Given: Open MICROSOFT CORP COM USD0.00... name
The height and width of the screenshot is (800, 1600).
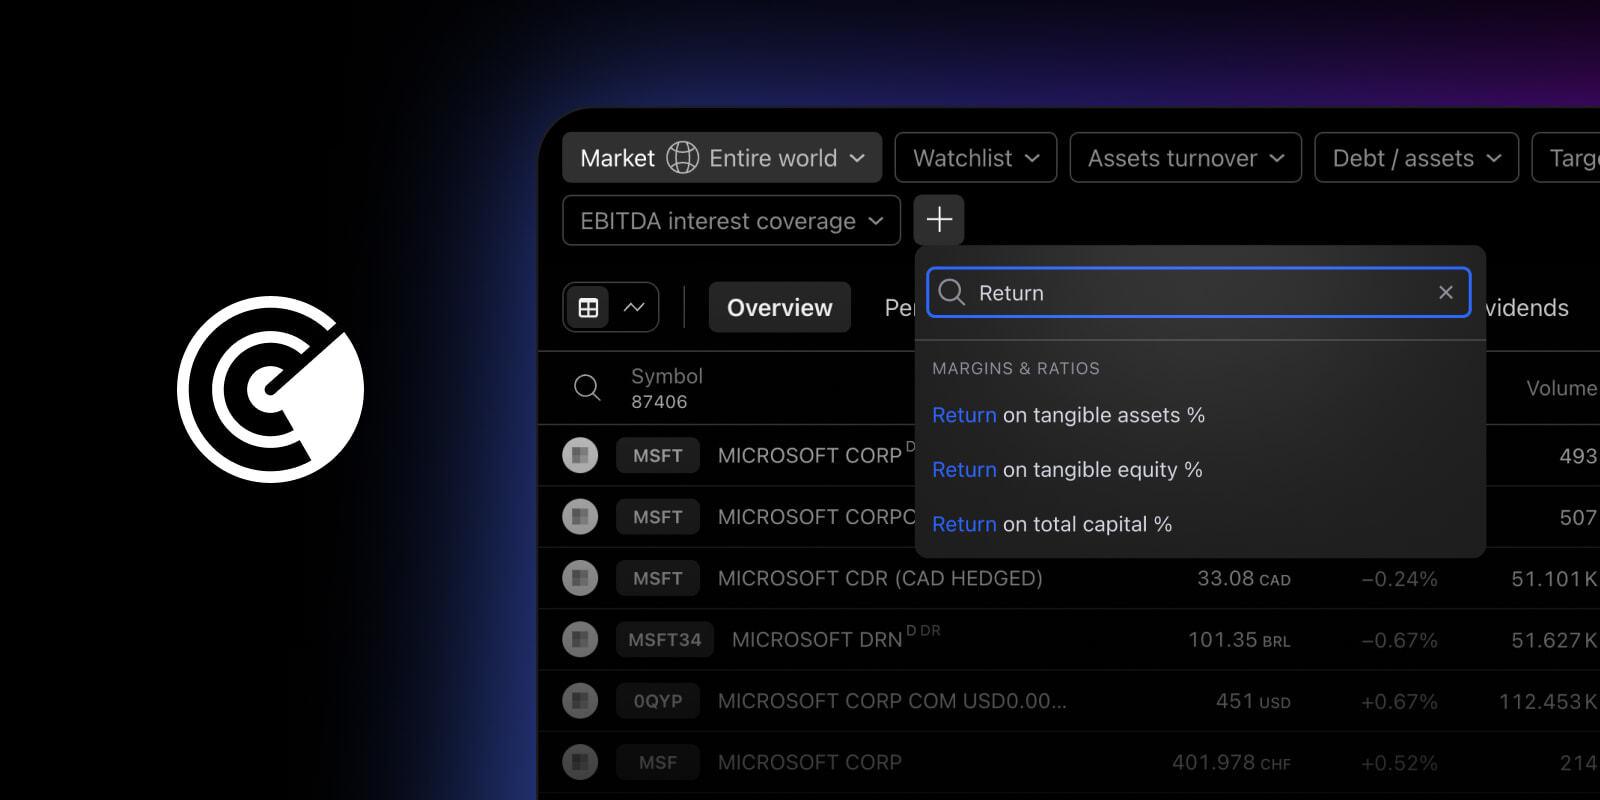Looking at the screenshot, I should [x=892, y=701].
